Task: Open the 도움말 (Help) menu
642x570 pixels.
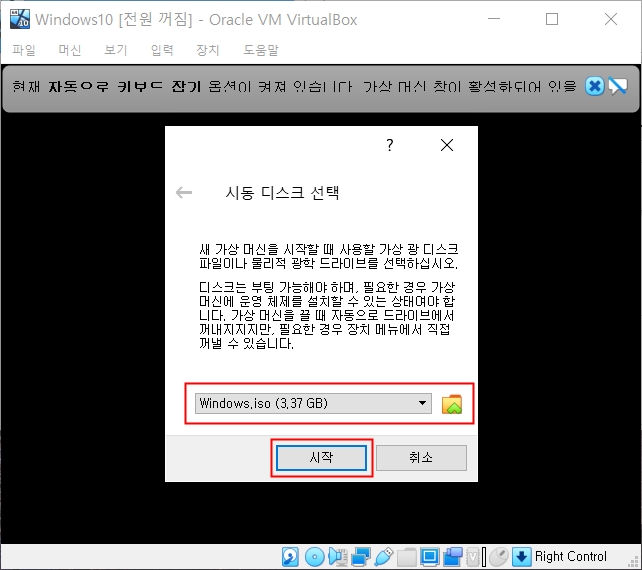Action: coord(261,50)
